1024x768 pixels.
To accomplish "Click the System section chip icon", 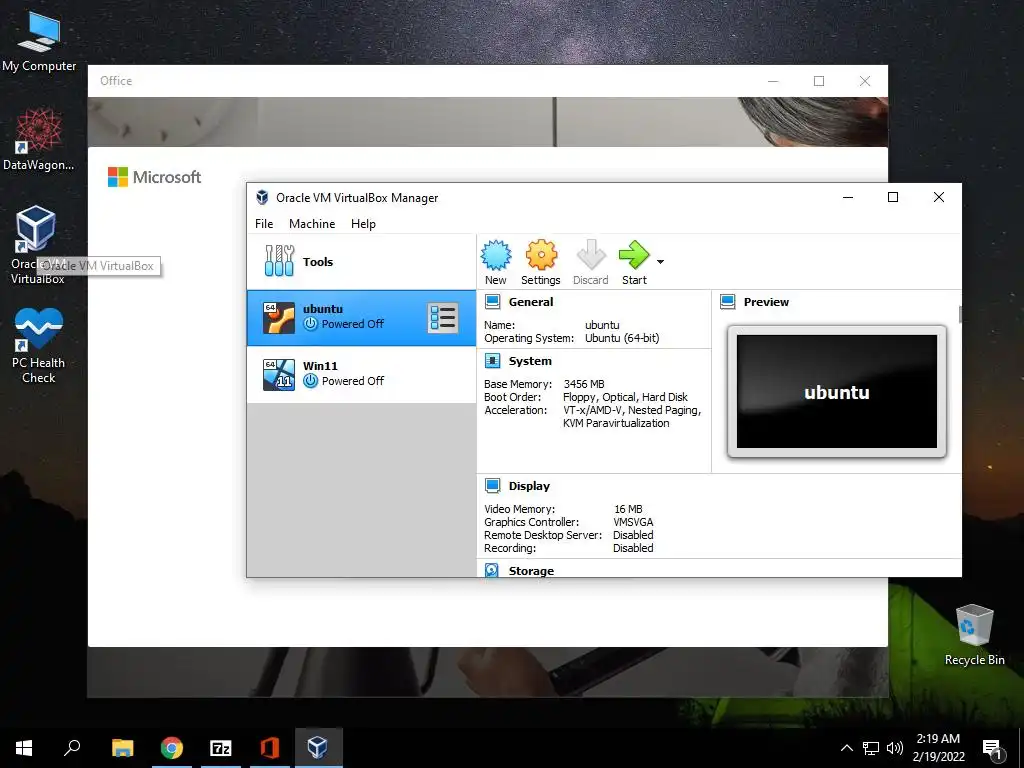I will point(492,360).
